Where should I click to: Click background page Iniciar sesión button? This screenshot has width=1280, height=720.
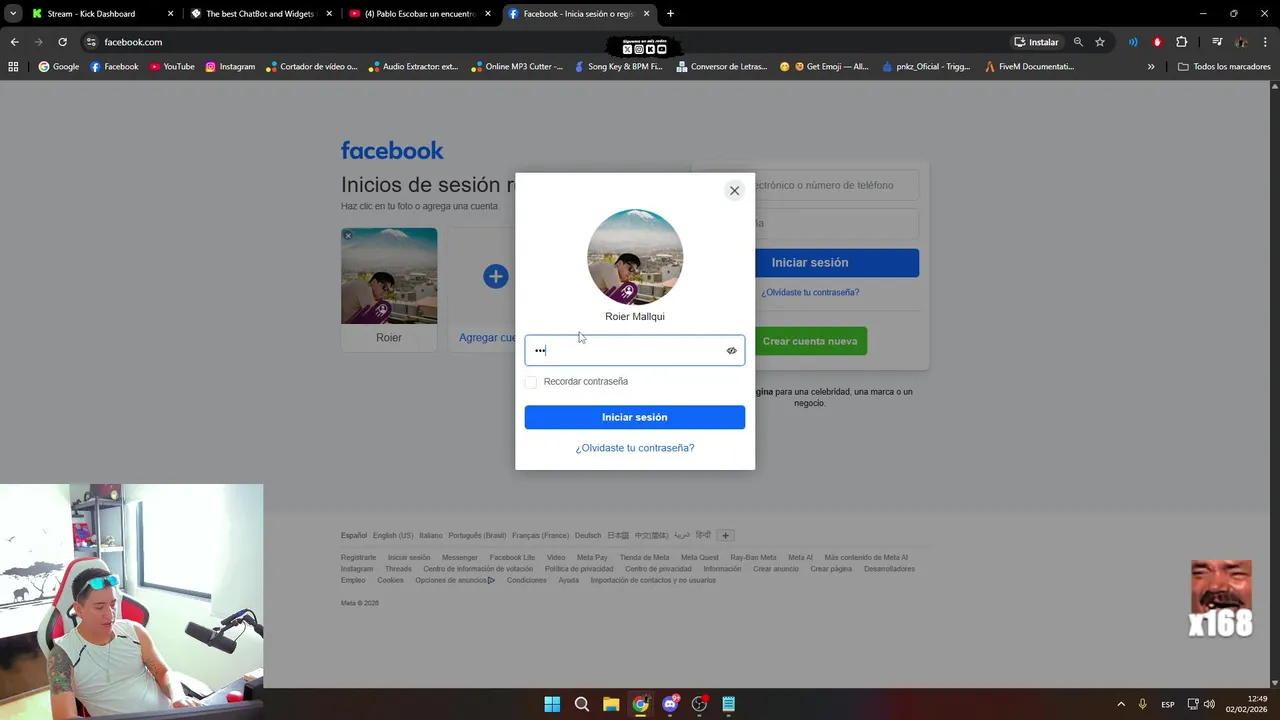click(x=810, y=263)
